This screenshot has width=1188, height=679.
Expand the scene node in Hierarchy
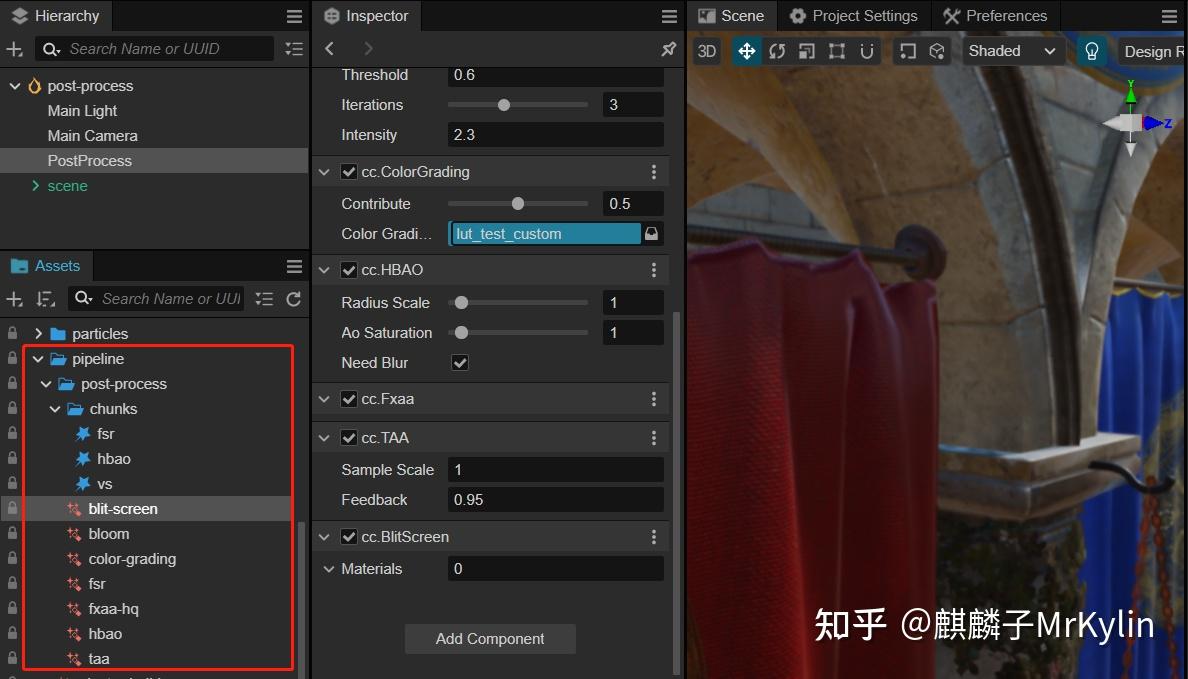click(x=33, y=185)
